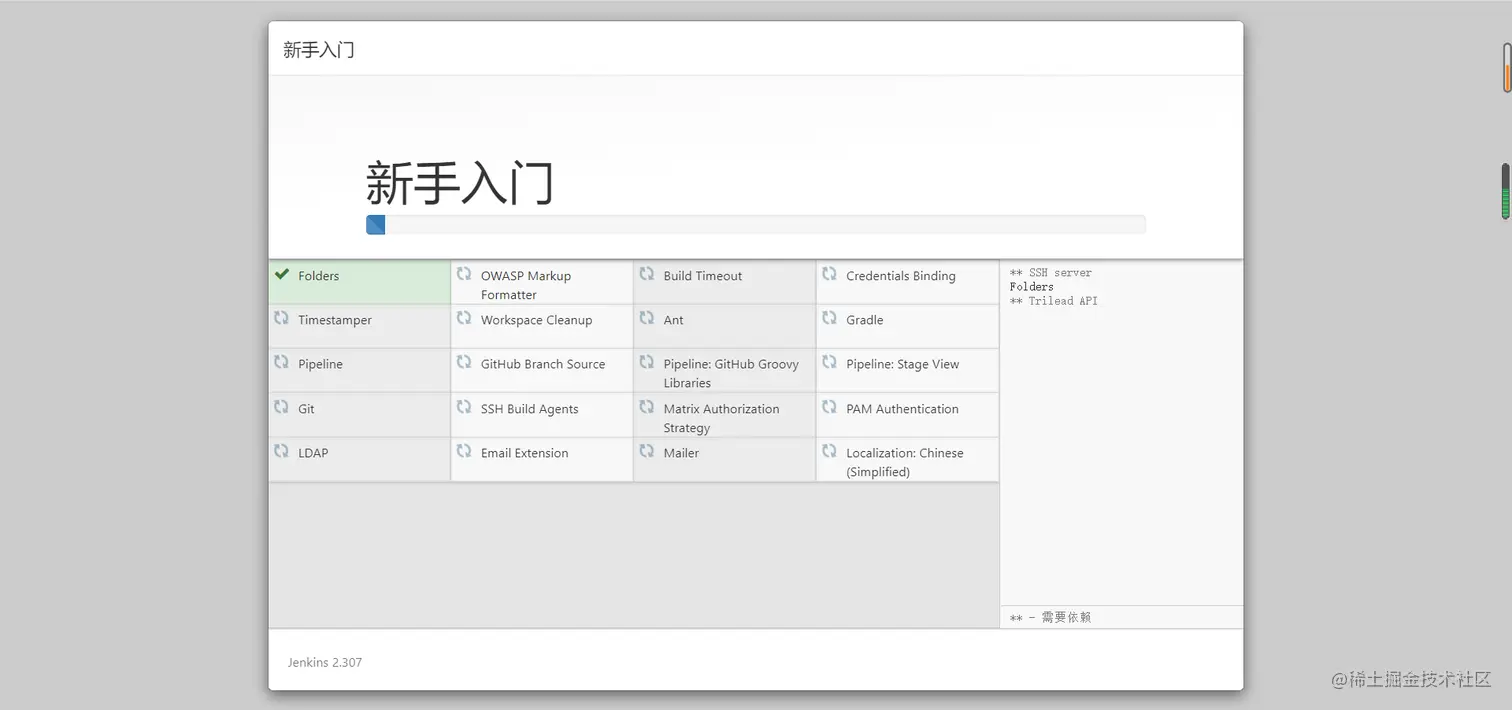Select the Timestamper plugin name
Screen dimensions: 1512x710
click(x=335, y=320)
